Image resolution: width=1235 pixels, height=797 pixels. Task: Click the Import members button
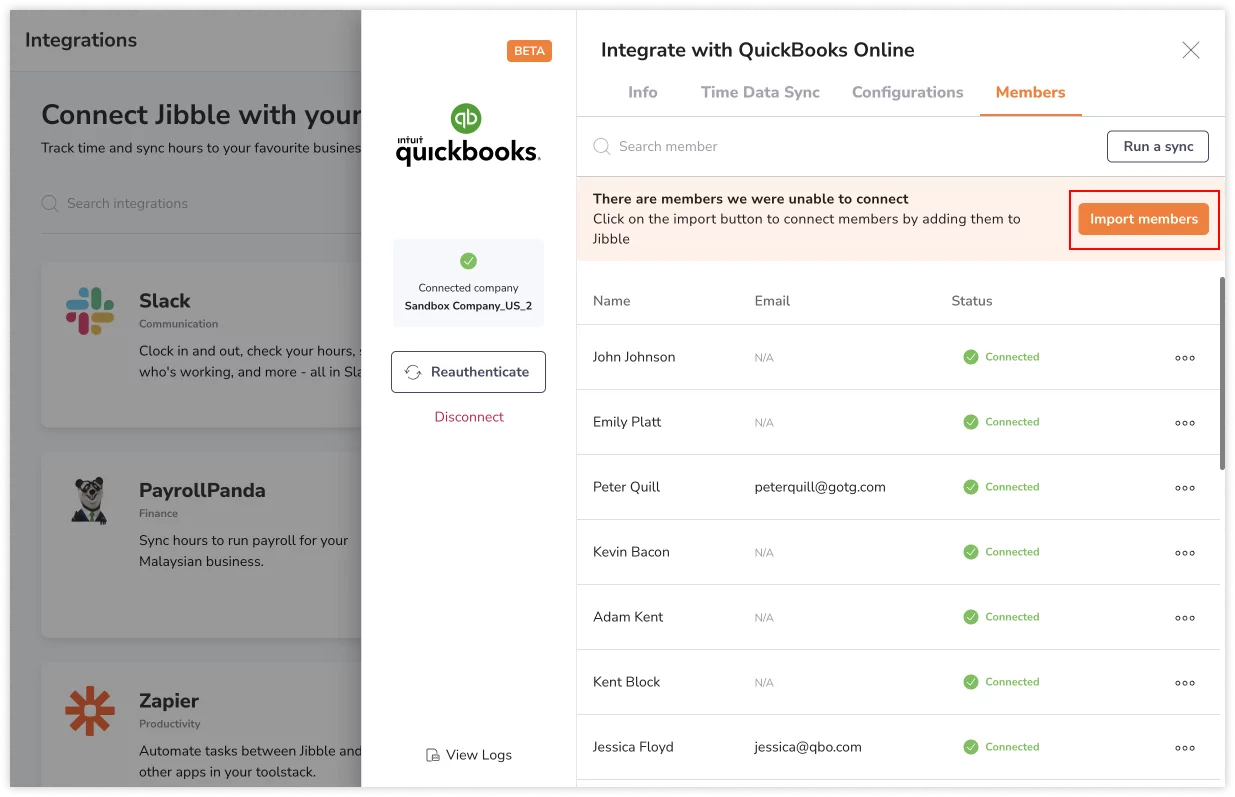1144,219
